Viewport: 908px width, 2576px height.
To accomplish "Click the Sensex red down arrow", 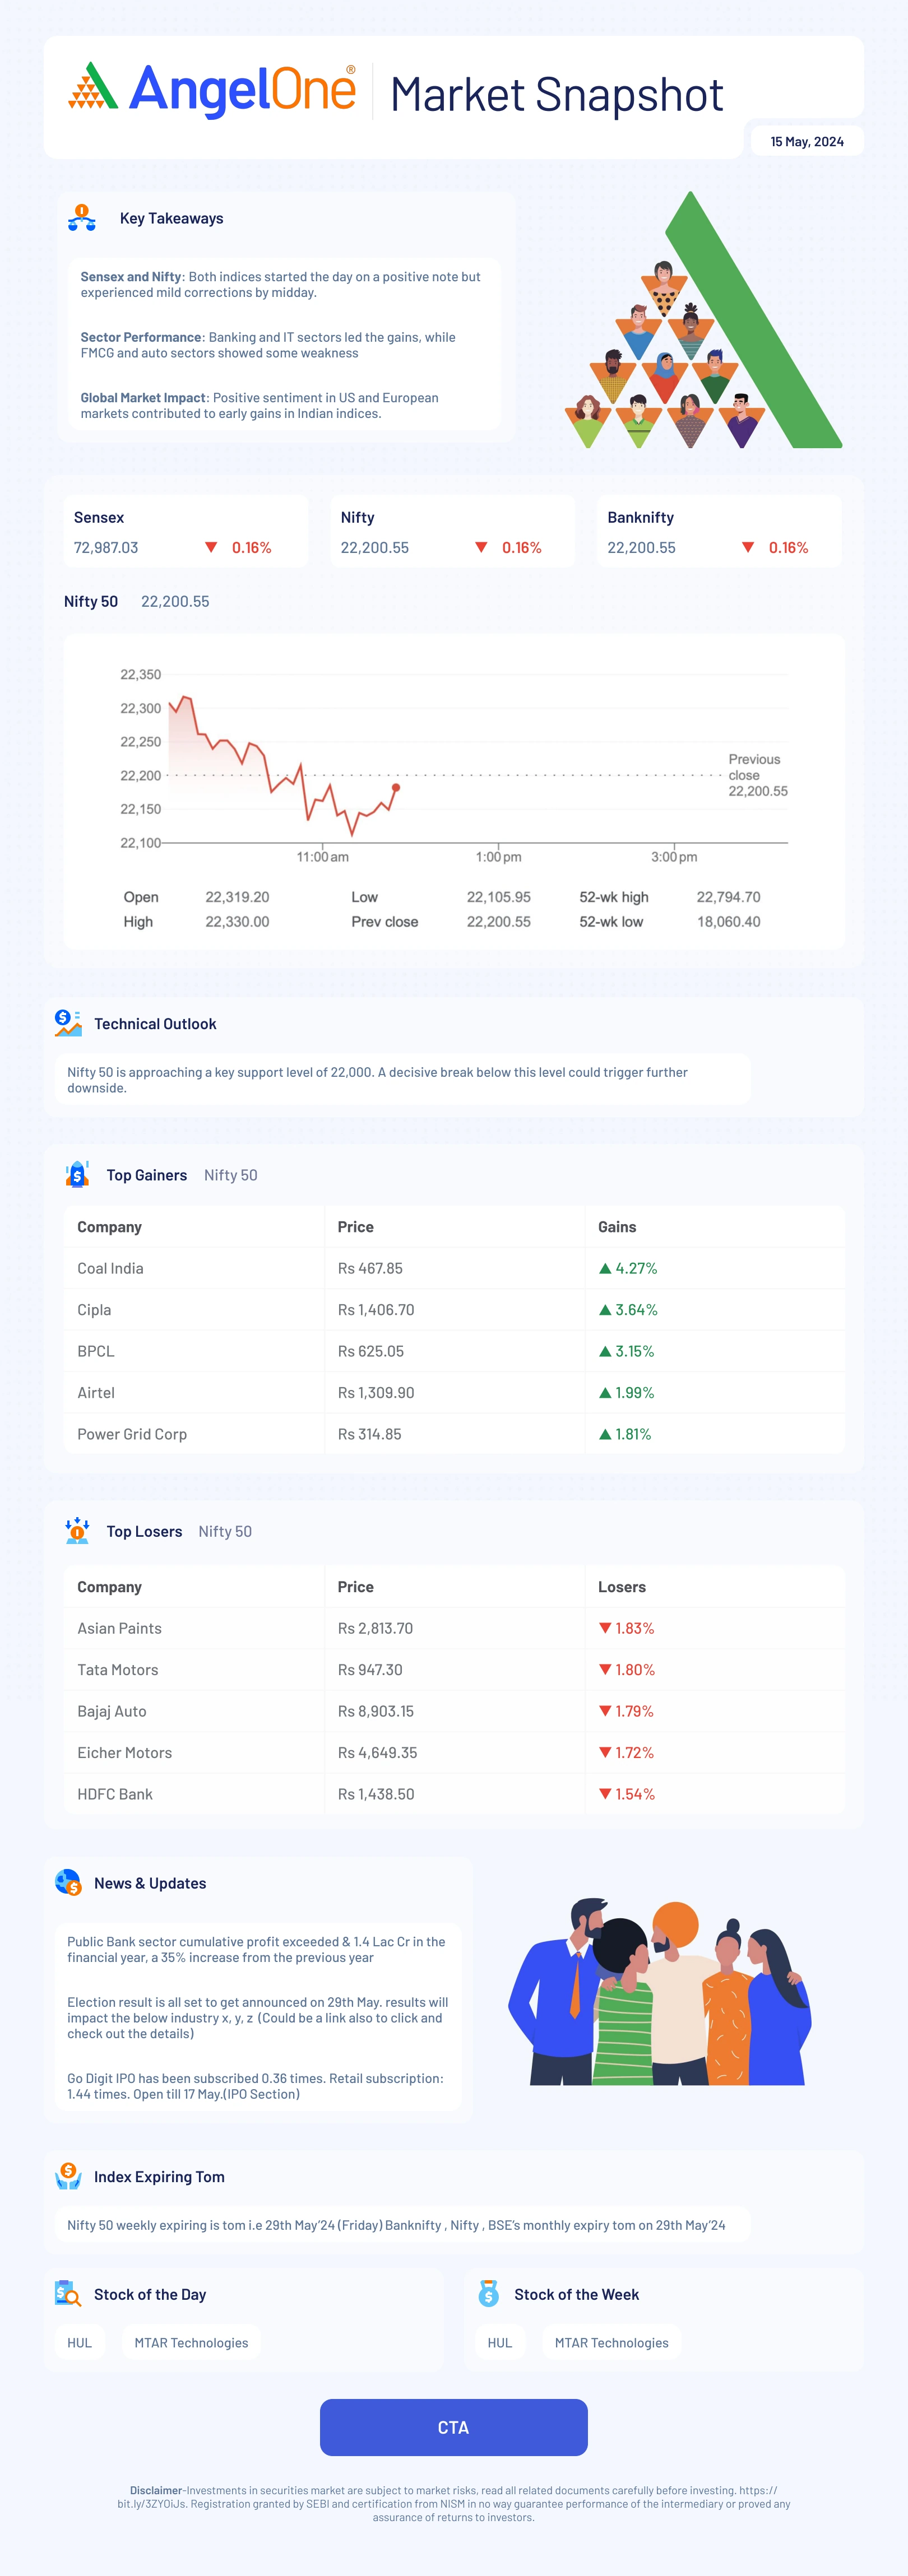I will [211, 547].
